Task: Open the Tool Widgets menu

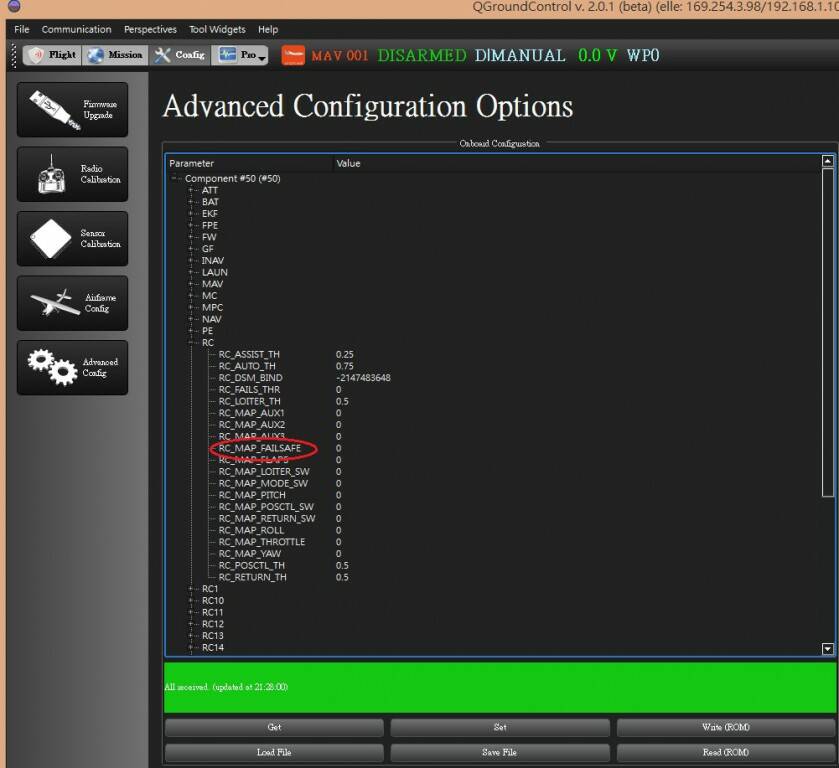Action: tap(217, 30)
